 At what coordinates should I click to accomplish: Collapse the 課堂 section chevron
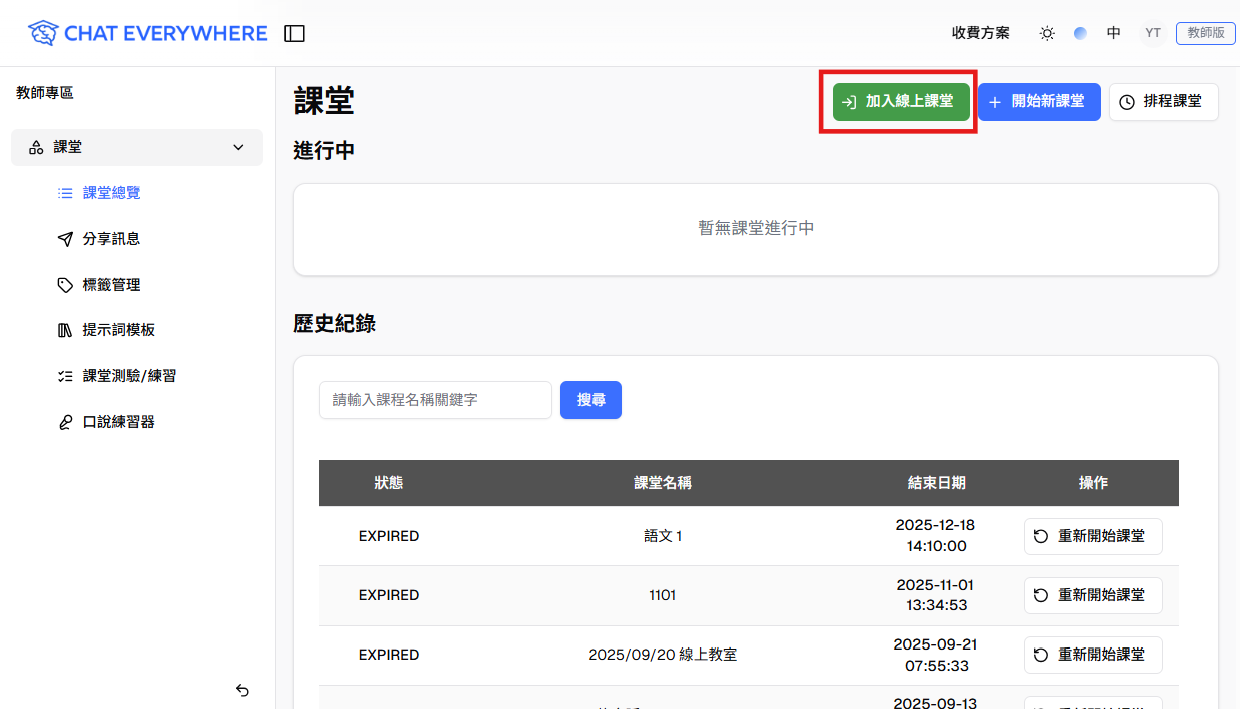[x=238, y=147]
